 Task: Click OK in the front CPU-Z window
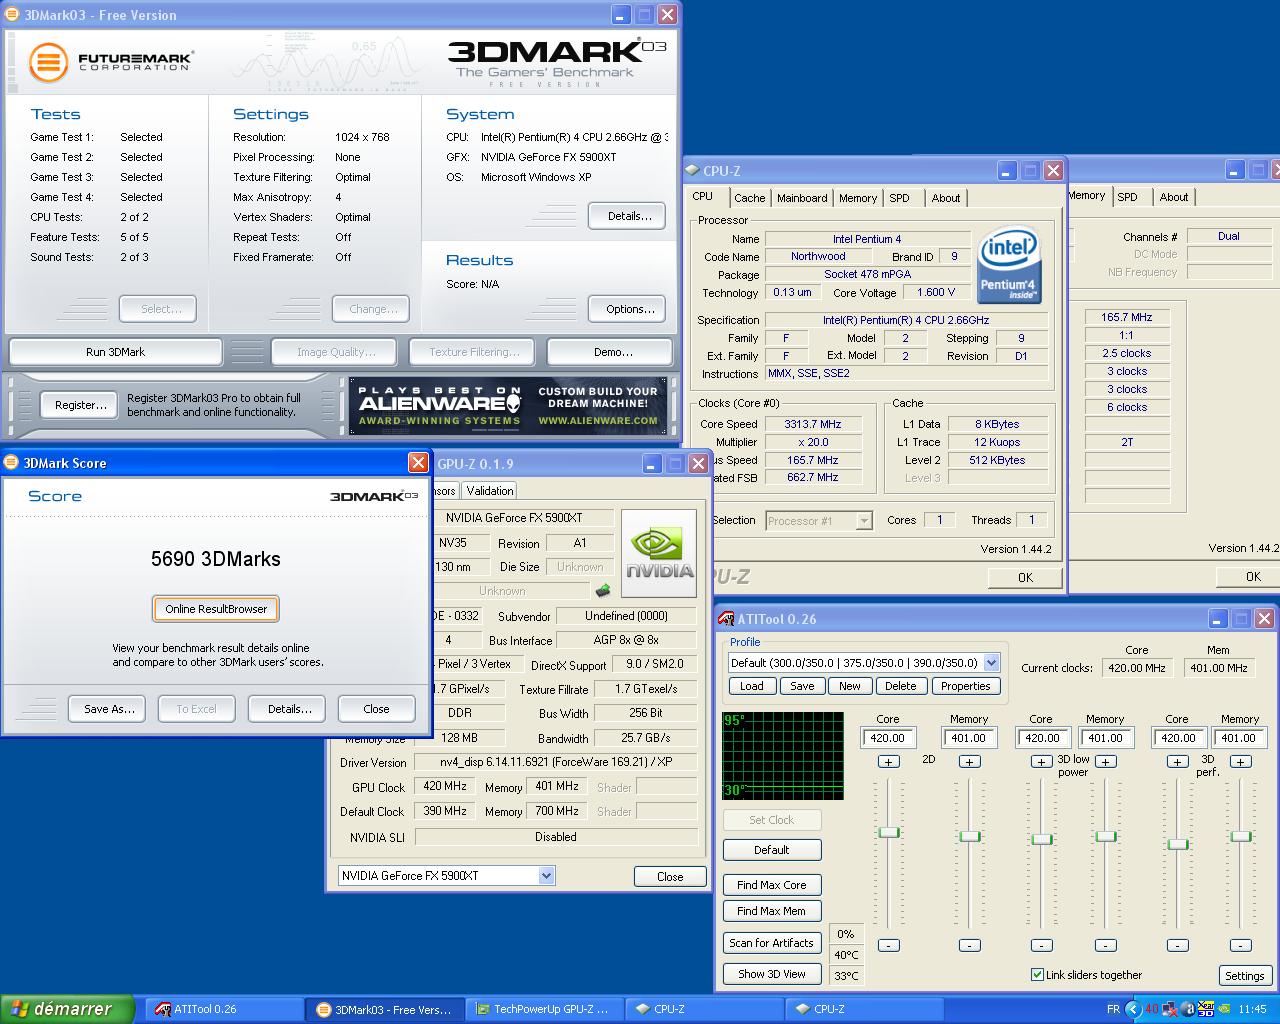click(x=1025, y=577)
